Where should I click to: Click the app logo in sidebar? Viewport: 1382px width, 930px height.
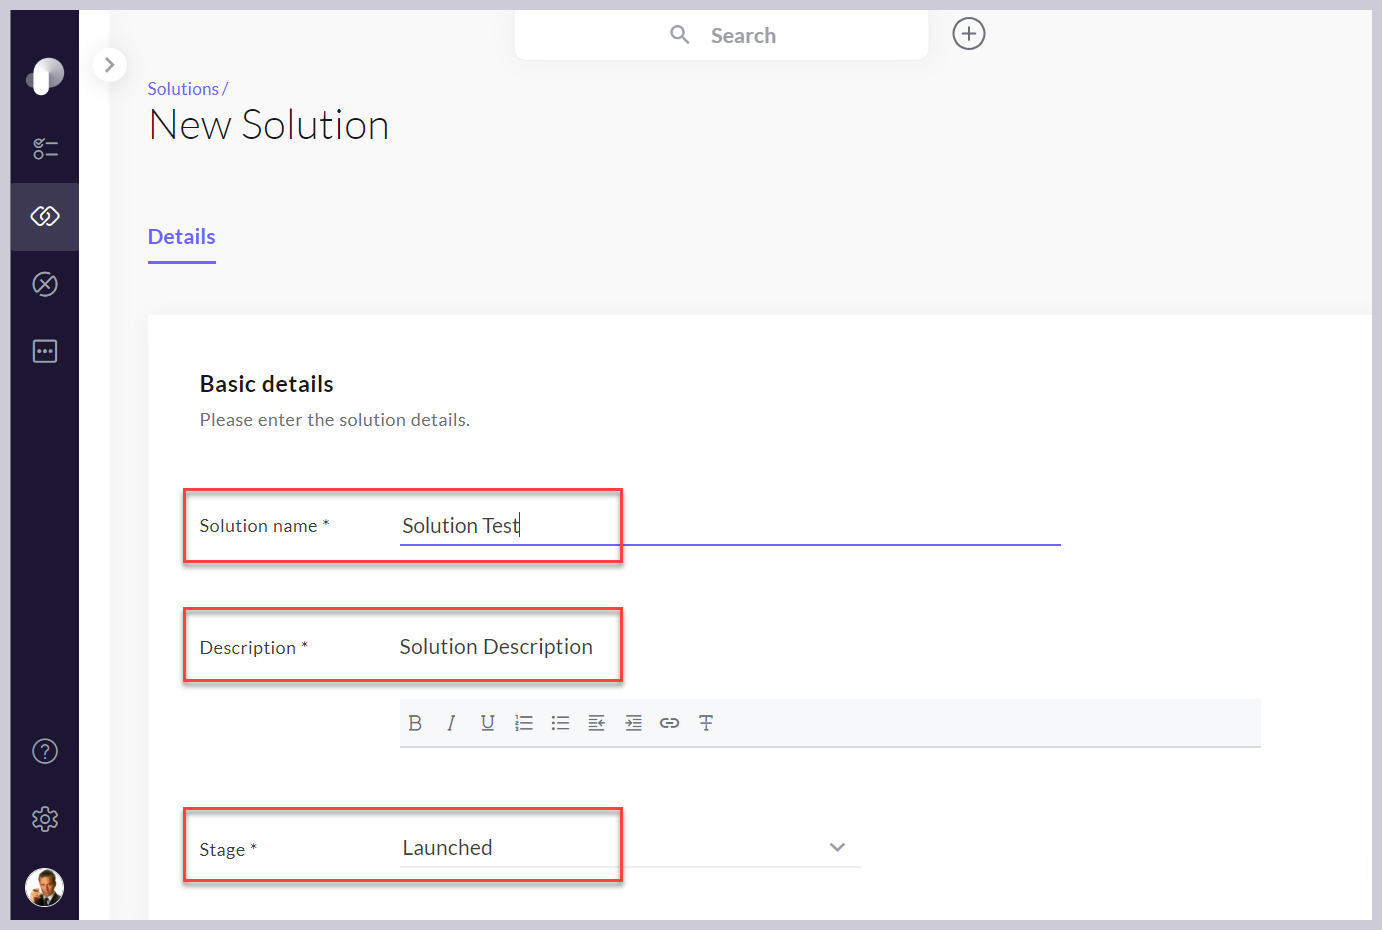click(45, 76)
